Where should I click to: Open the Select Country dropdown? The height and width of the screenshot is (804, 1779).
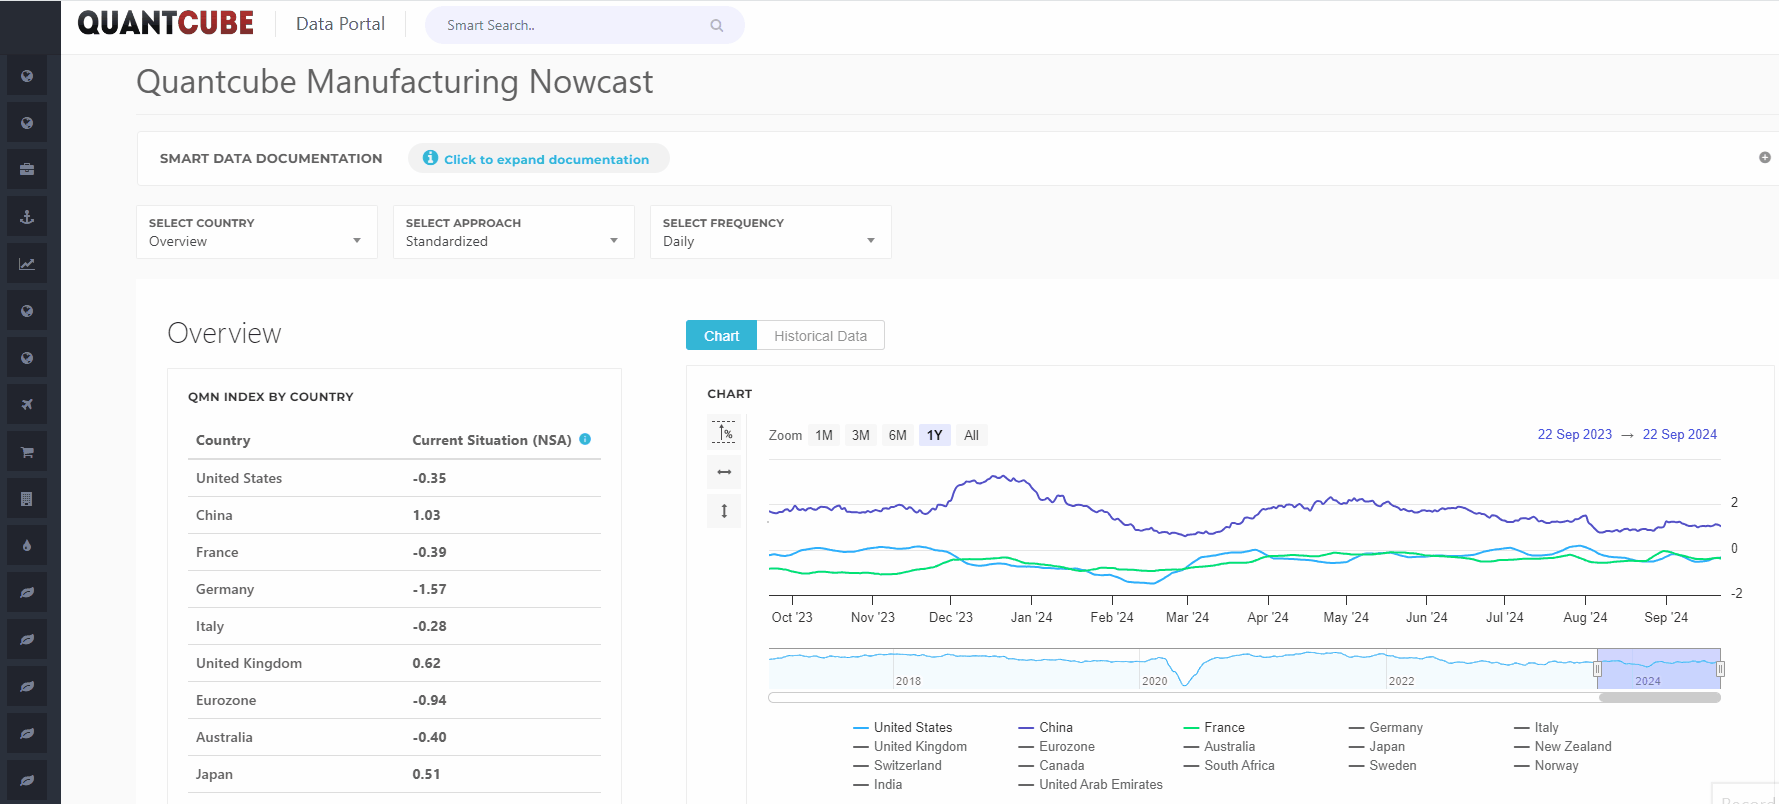click(x=257, y=232)
